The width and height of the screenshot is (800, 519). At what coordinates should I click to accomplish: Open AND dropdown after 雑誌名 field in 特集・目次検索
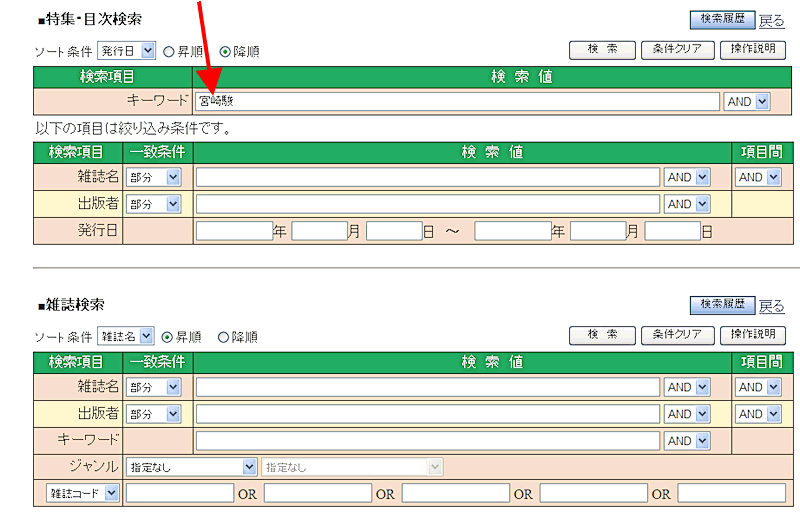686,177
